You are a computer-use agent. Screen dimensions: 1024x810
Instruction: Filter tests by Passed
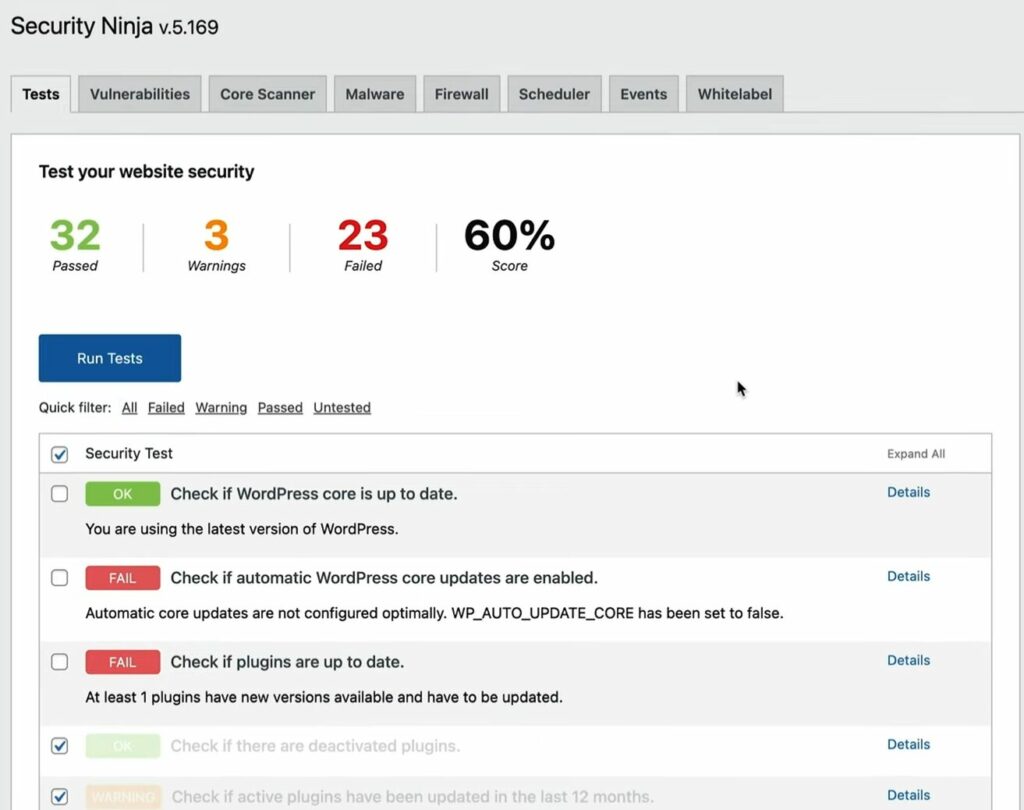point(280,408)
